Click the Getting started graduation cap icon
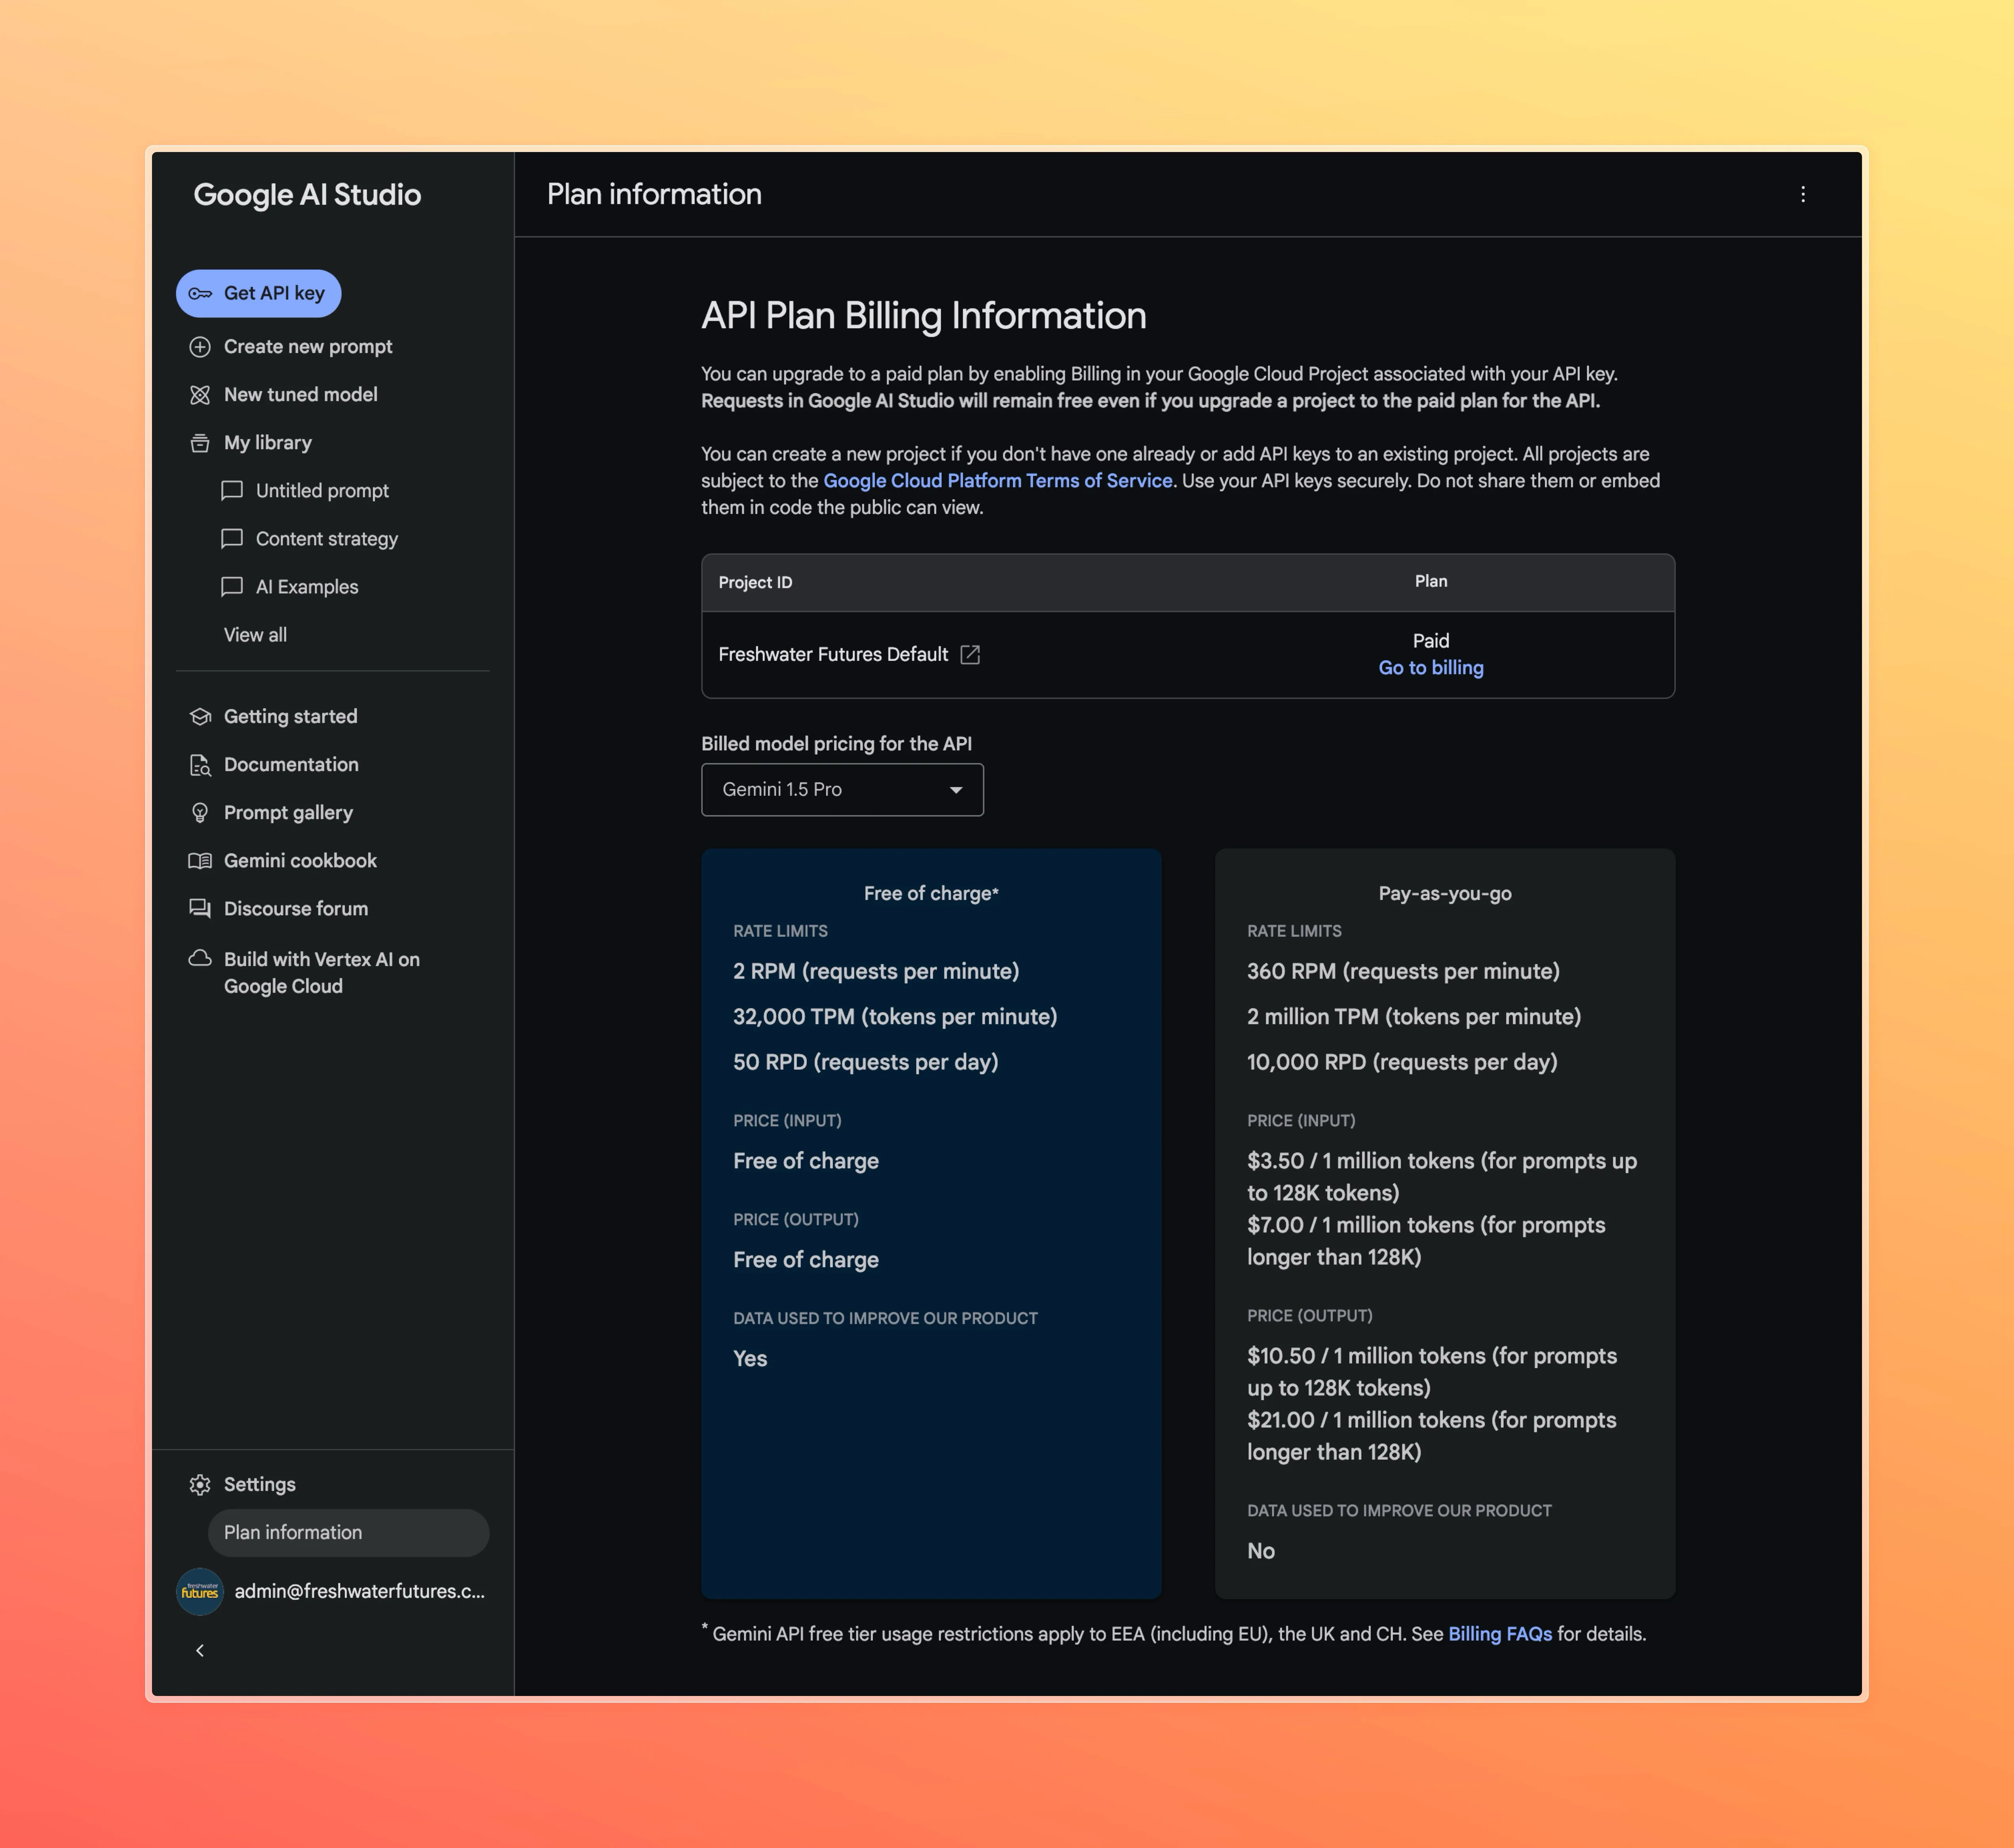2014x1848 pixels. click(x=200, y=717)
